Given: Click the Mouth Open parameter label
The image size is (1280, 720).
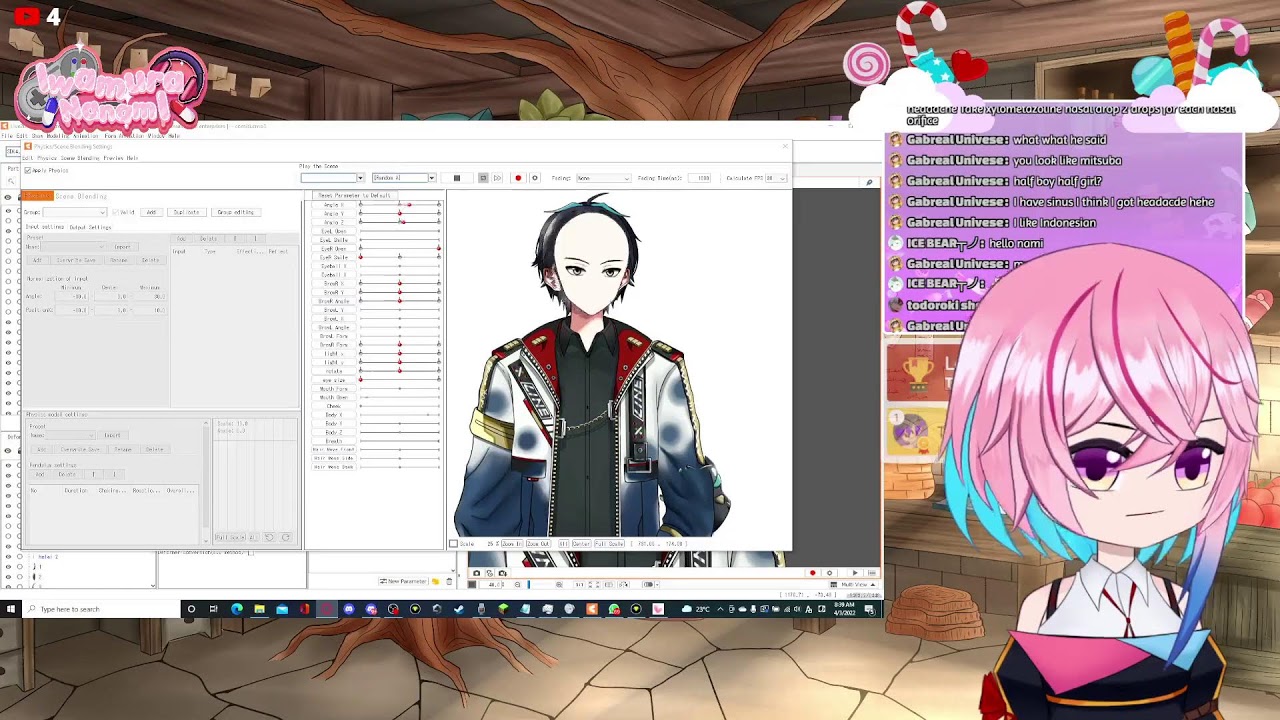Looking at the screenshot, I should (x=334, y=398).
